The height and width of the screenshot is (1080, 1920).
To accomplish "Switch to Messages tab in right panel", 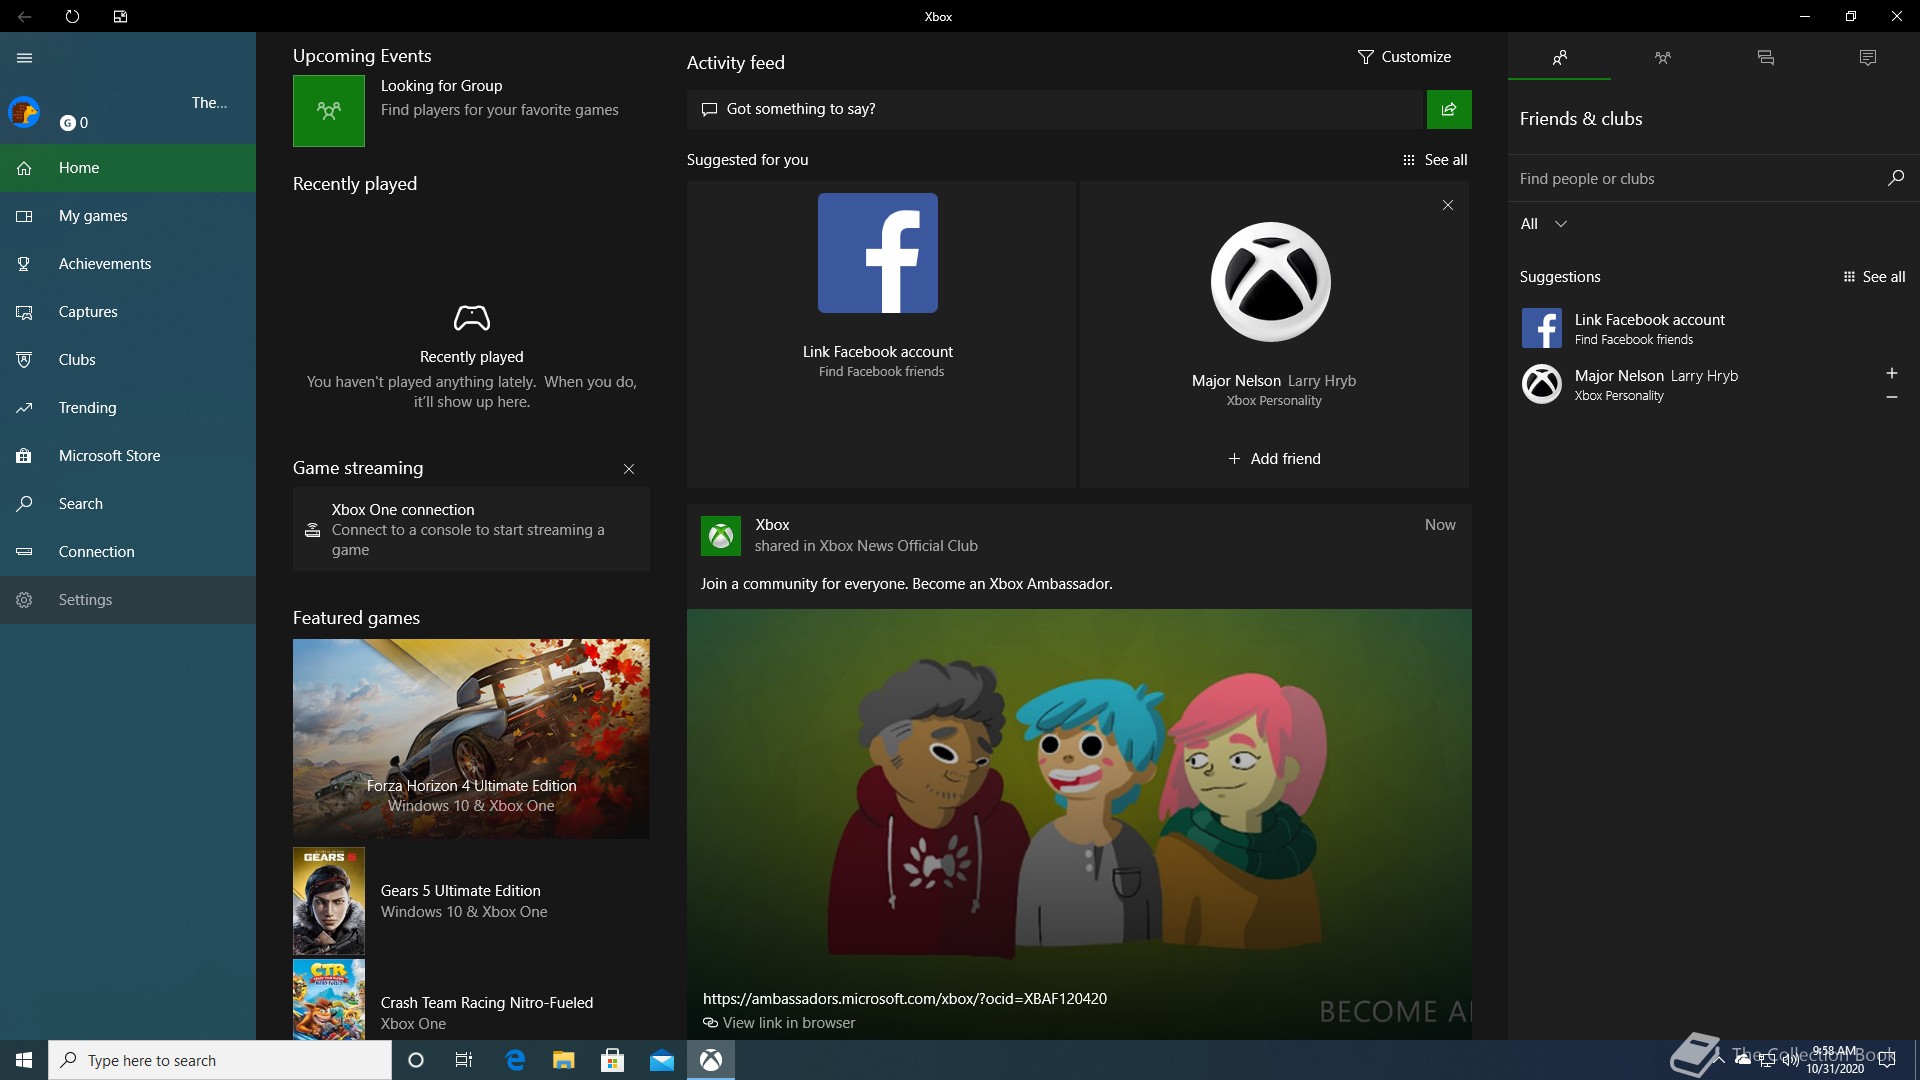I will click(1765, 58).
